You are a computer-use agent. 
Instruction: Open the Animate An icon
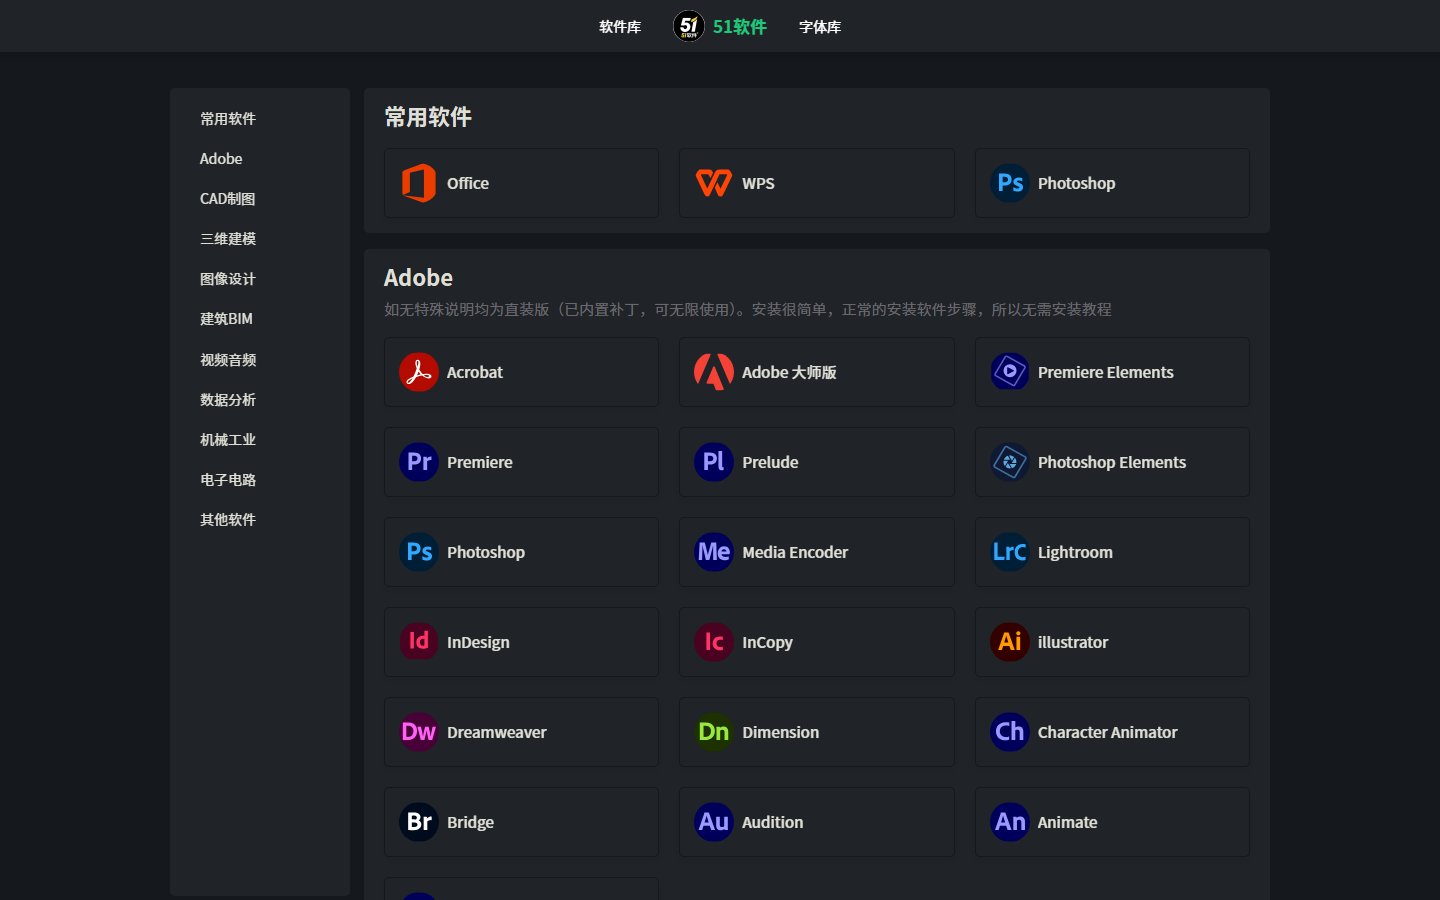tap(1010, 822)
